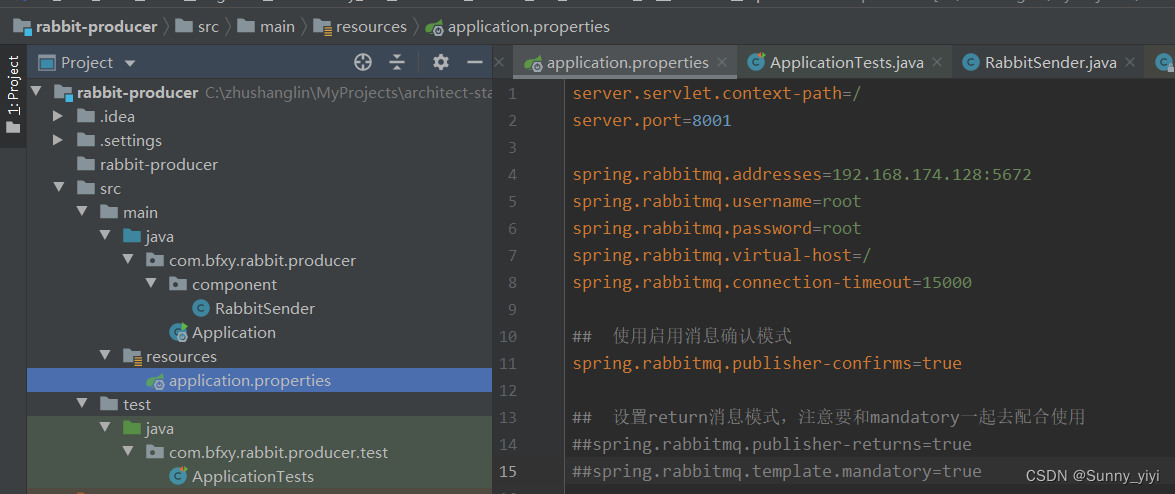Click the Project panel title icon
The width and height of the screenshot is (1175, 494).
click(47, 63)
